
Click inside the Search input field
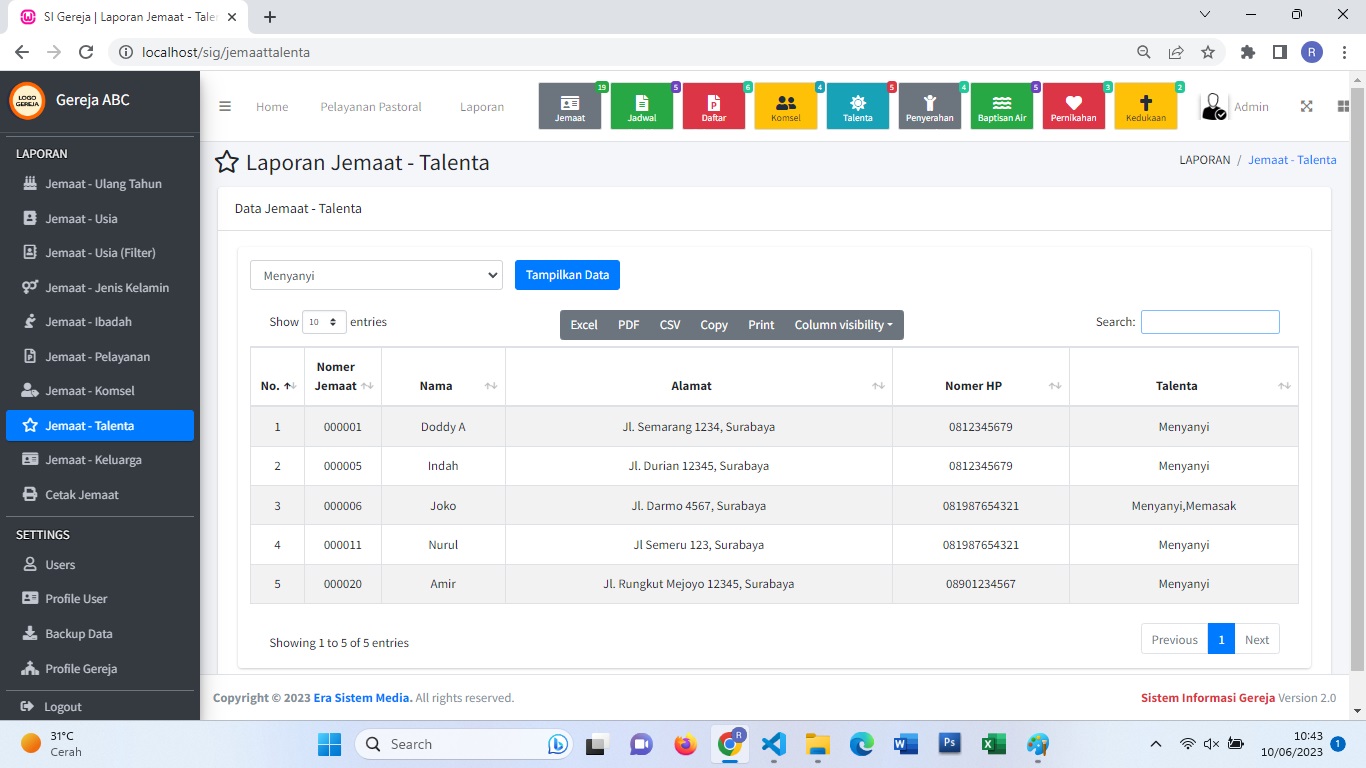(1210, 322)
